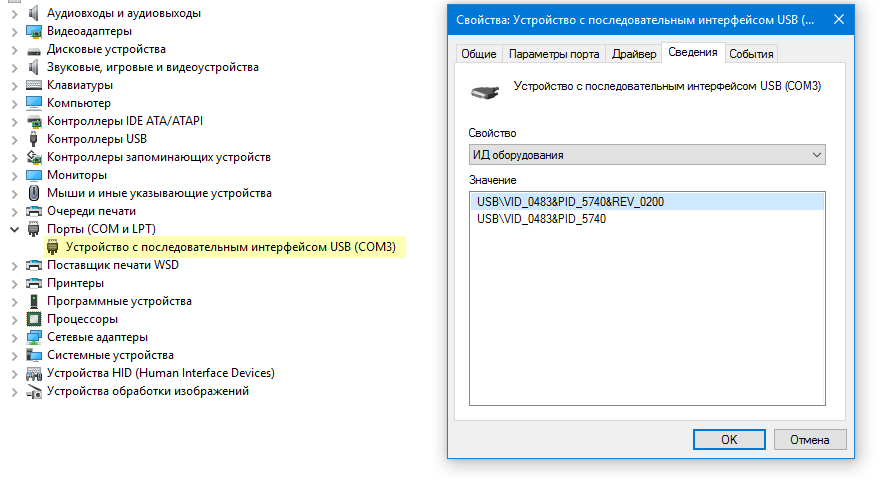Click the Процессоры processor icon
The image size is (888, 502).
(34, 319)
